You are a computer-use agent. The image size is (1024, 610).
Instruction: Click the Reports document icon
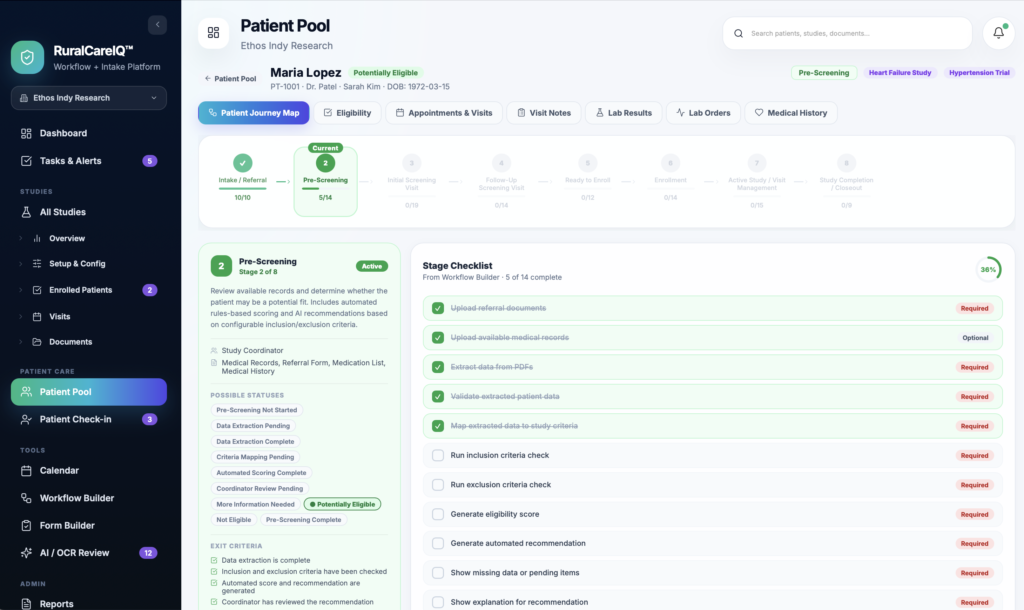[x=26, y=604]
